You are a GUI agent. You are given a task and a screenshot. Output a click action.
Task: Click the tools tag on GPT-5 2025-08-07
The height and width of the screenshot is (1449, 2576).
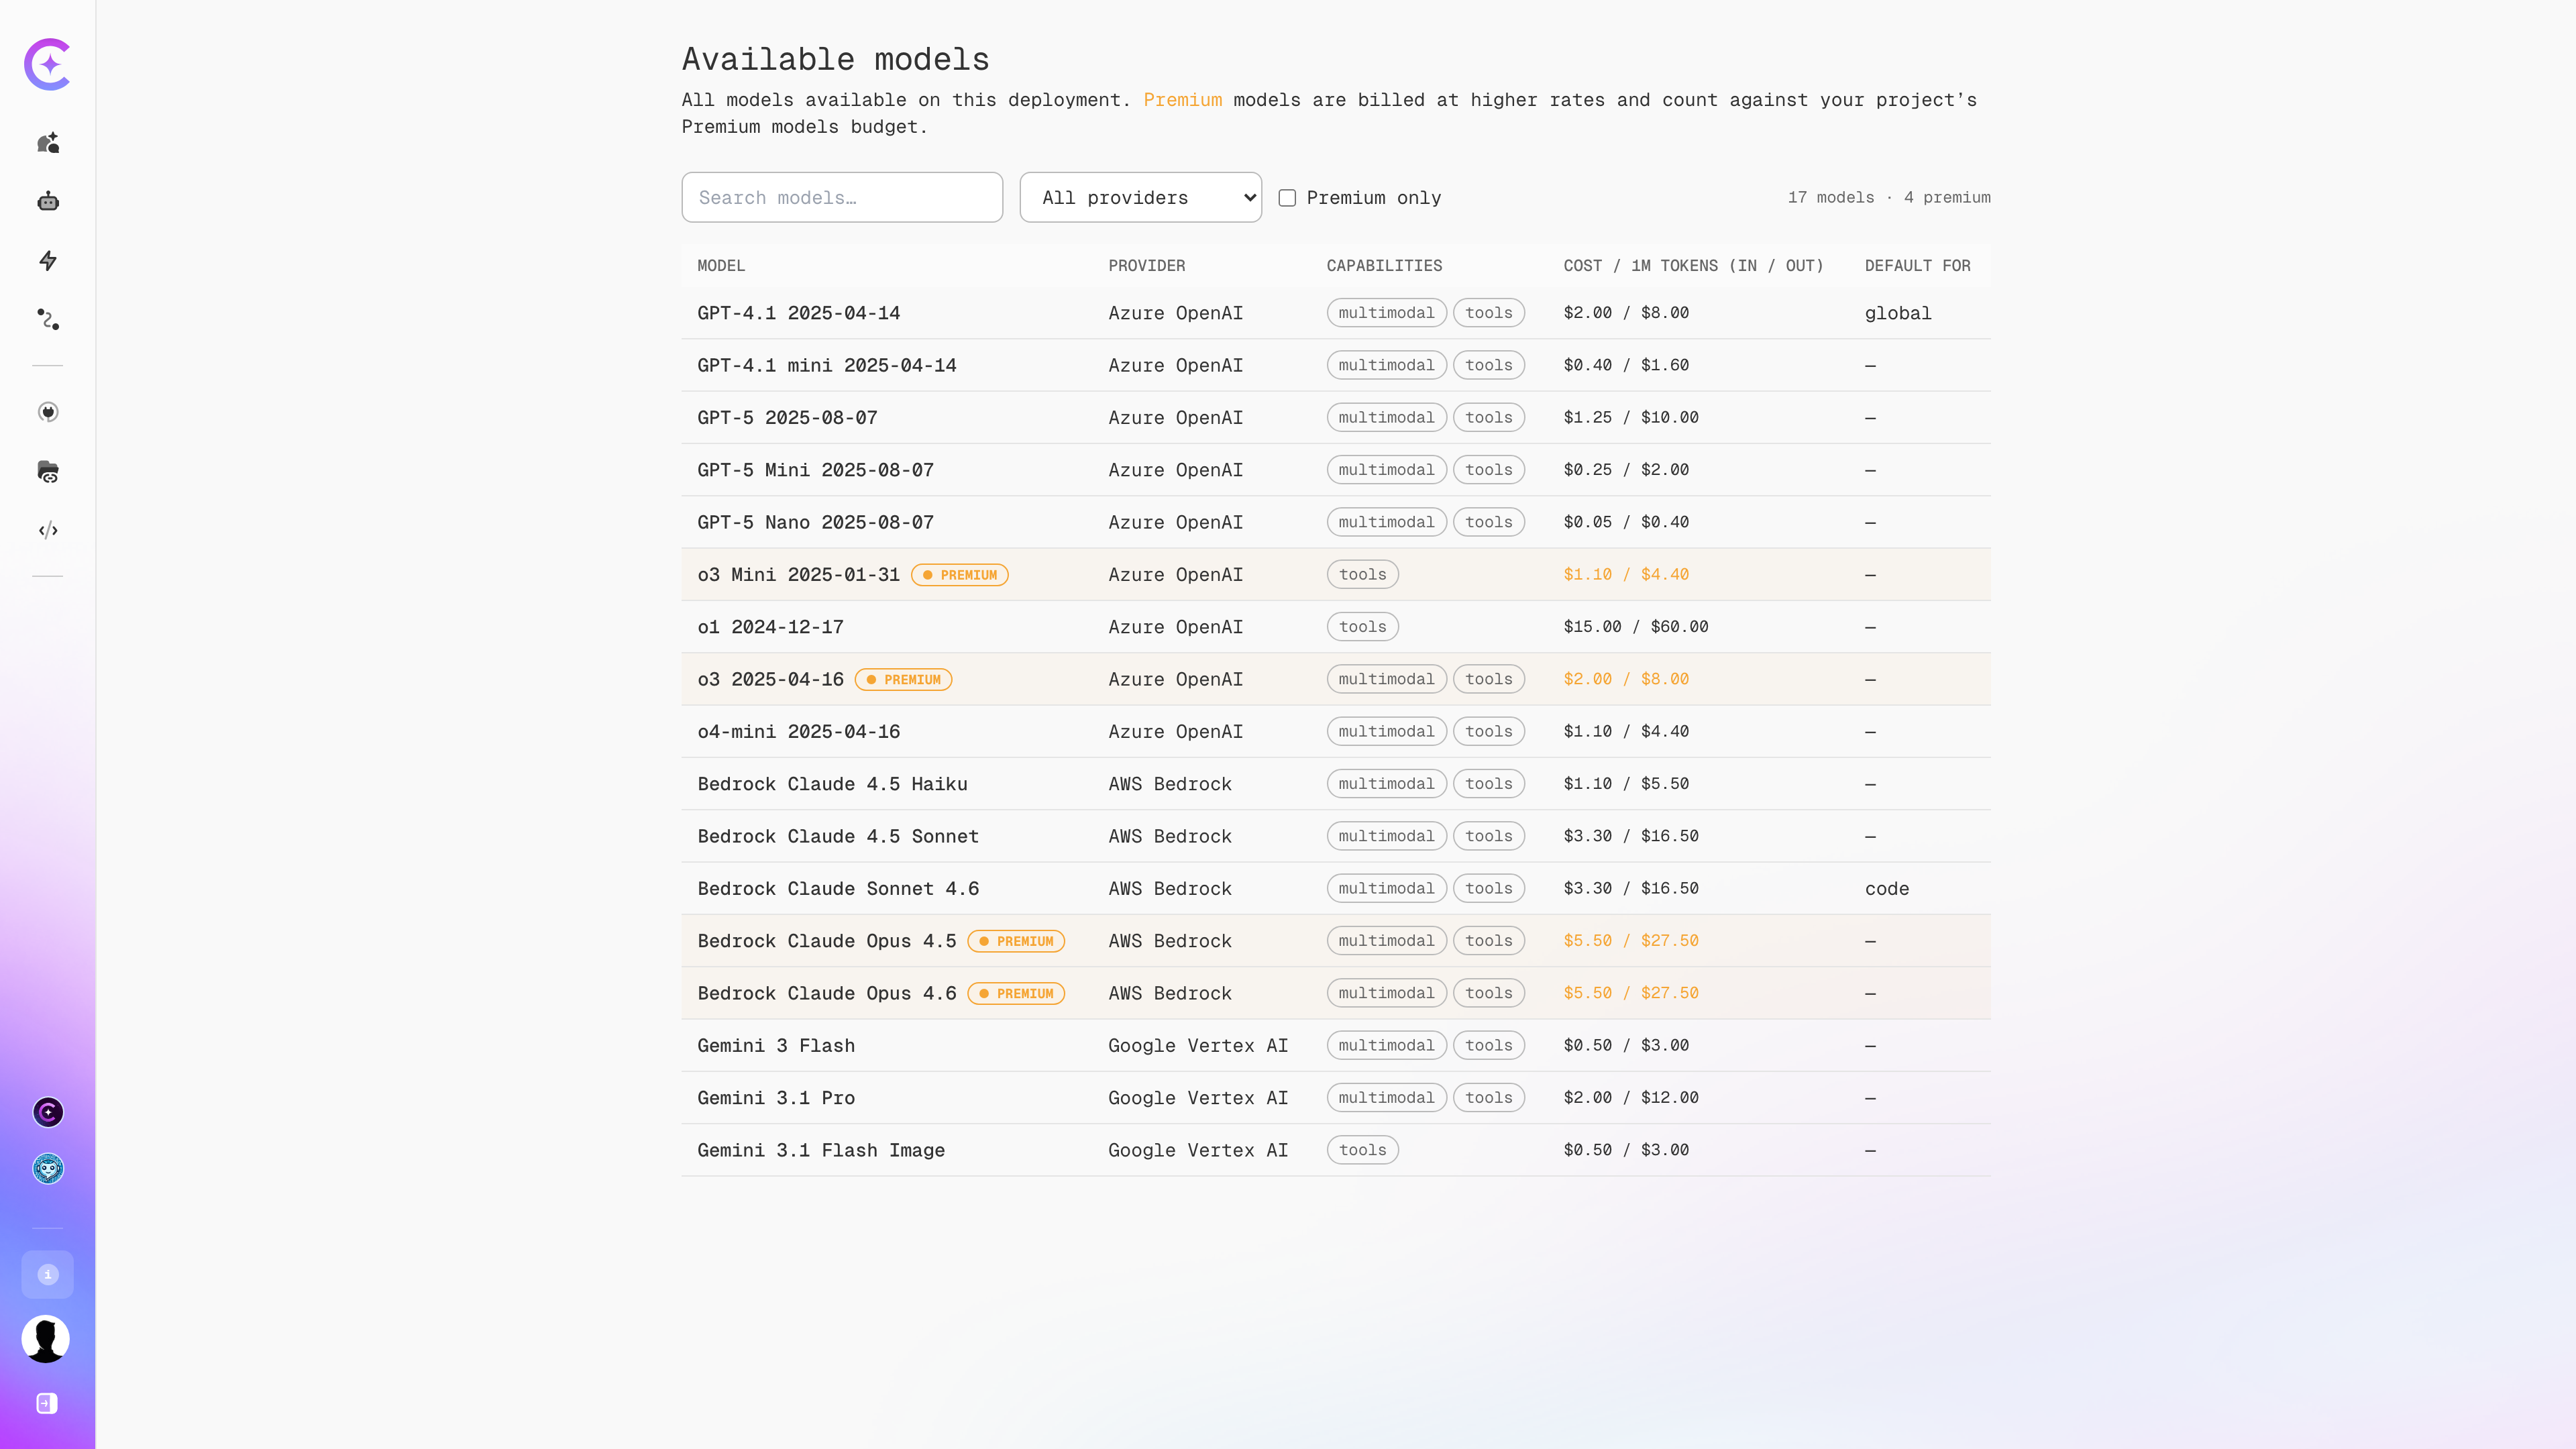point(1489,418)
